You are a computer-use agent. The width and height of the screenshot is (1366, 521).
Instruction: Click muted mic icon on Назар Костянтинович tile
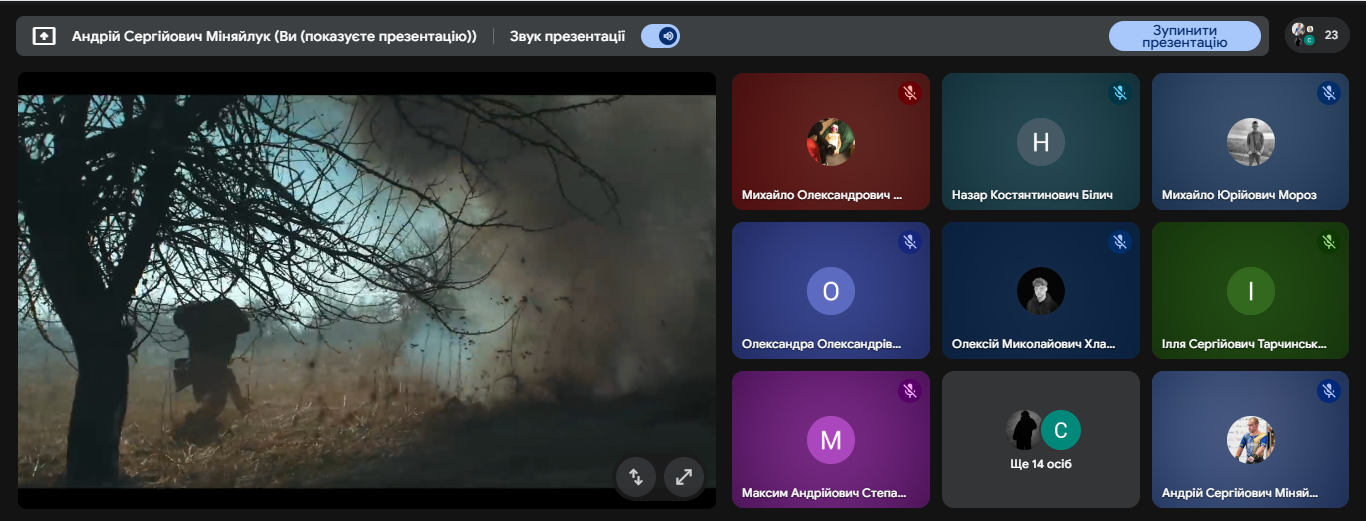[x=1119, y=94]
